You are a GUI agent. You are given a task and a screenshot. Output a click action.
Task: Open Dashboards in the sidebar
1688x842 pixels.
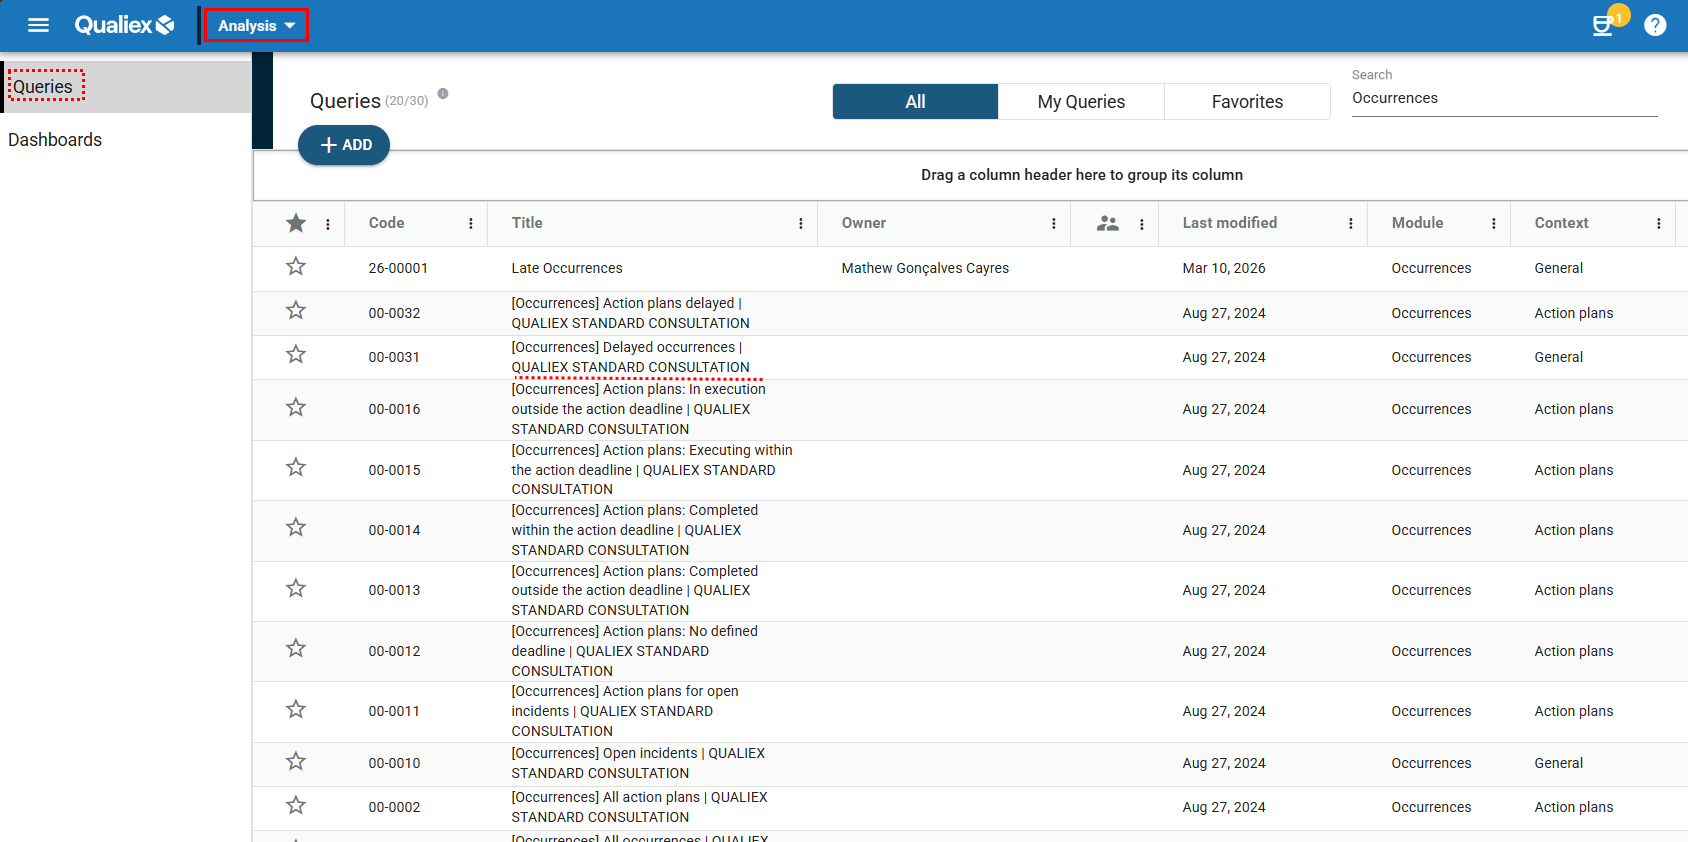point(55,140)
